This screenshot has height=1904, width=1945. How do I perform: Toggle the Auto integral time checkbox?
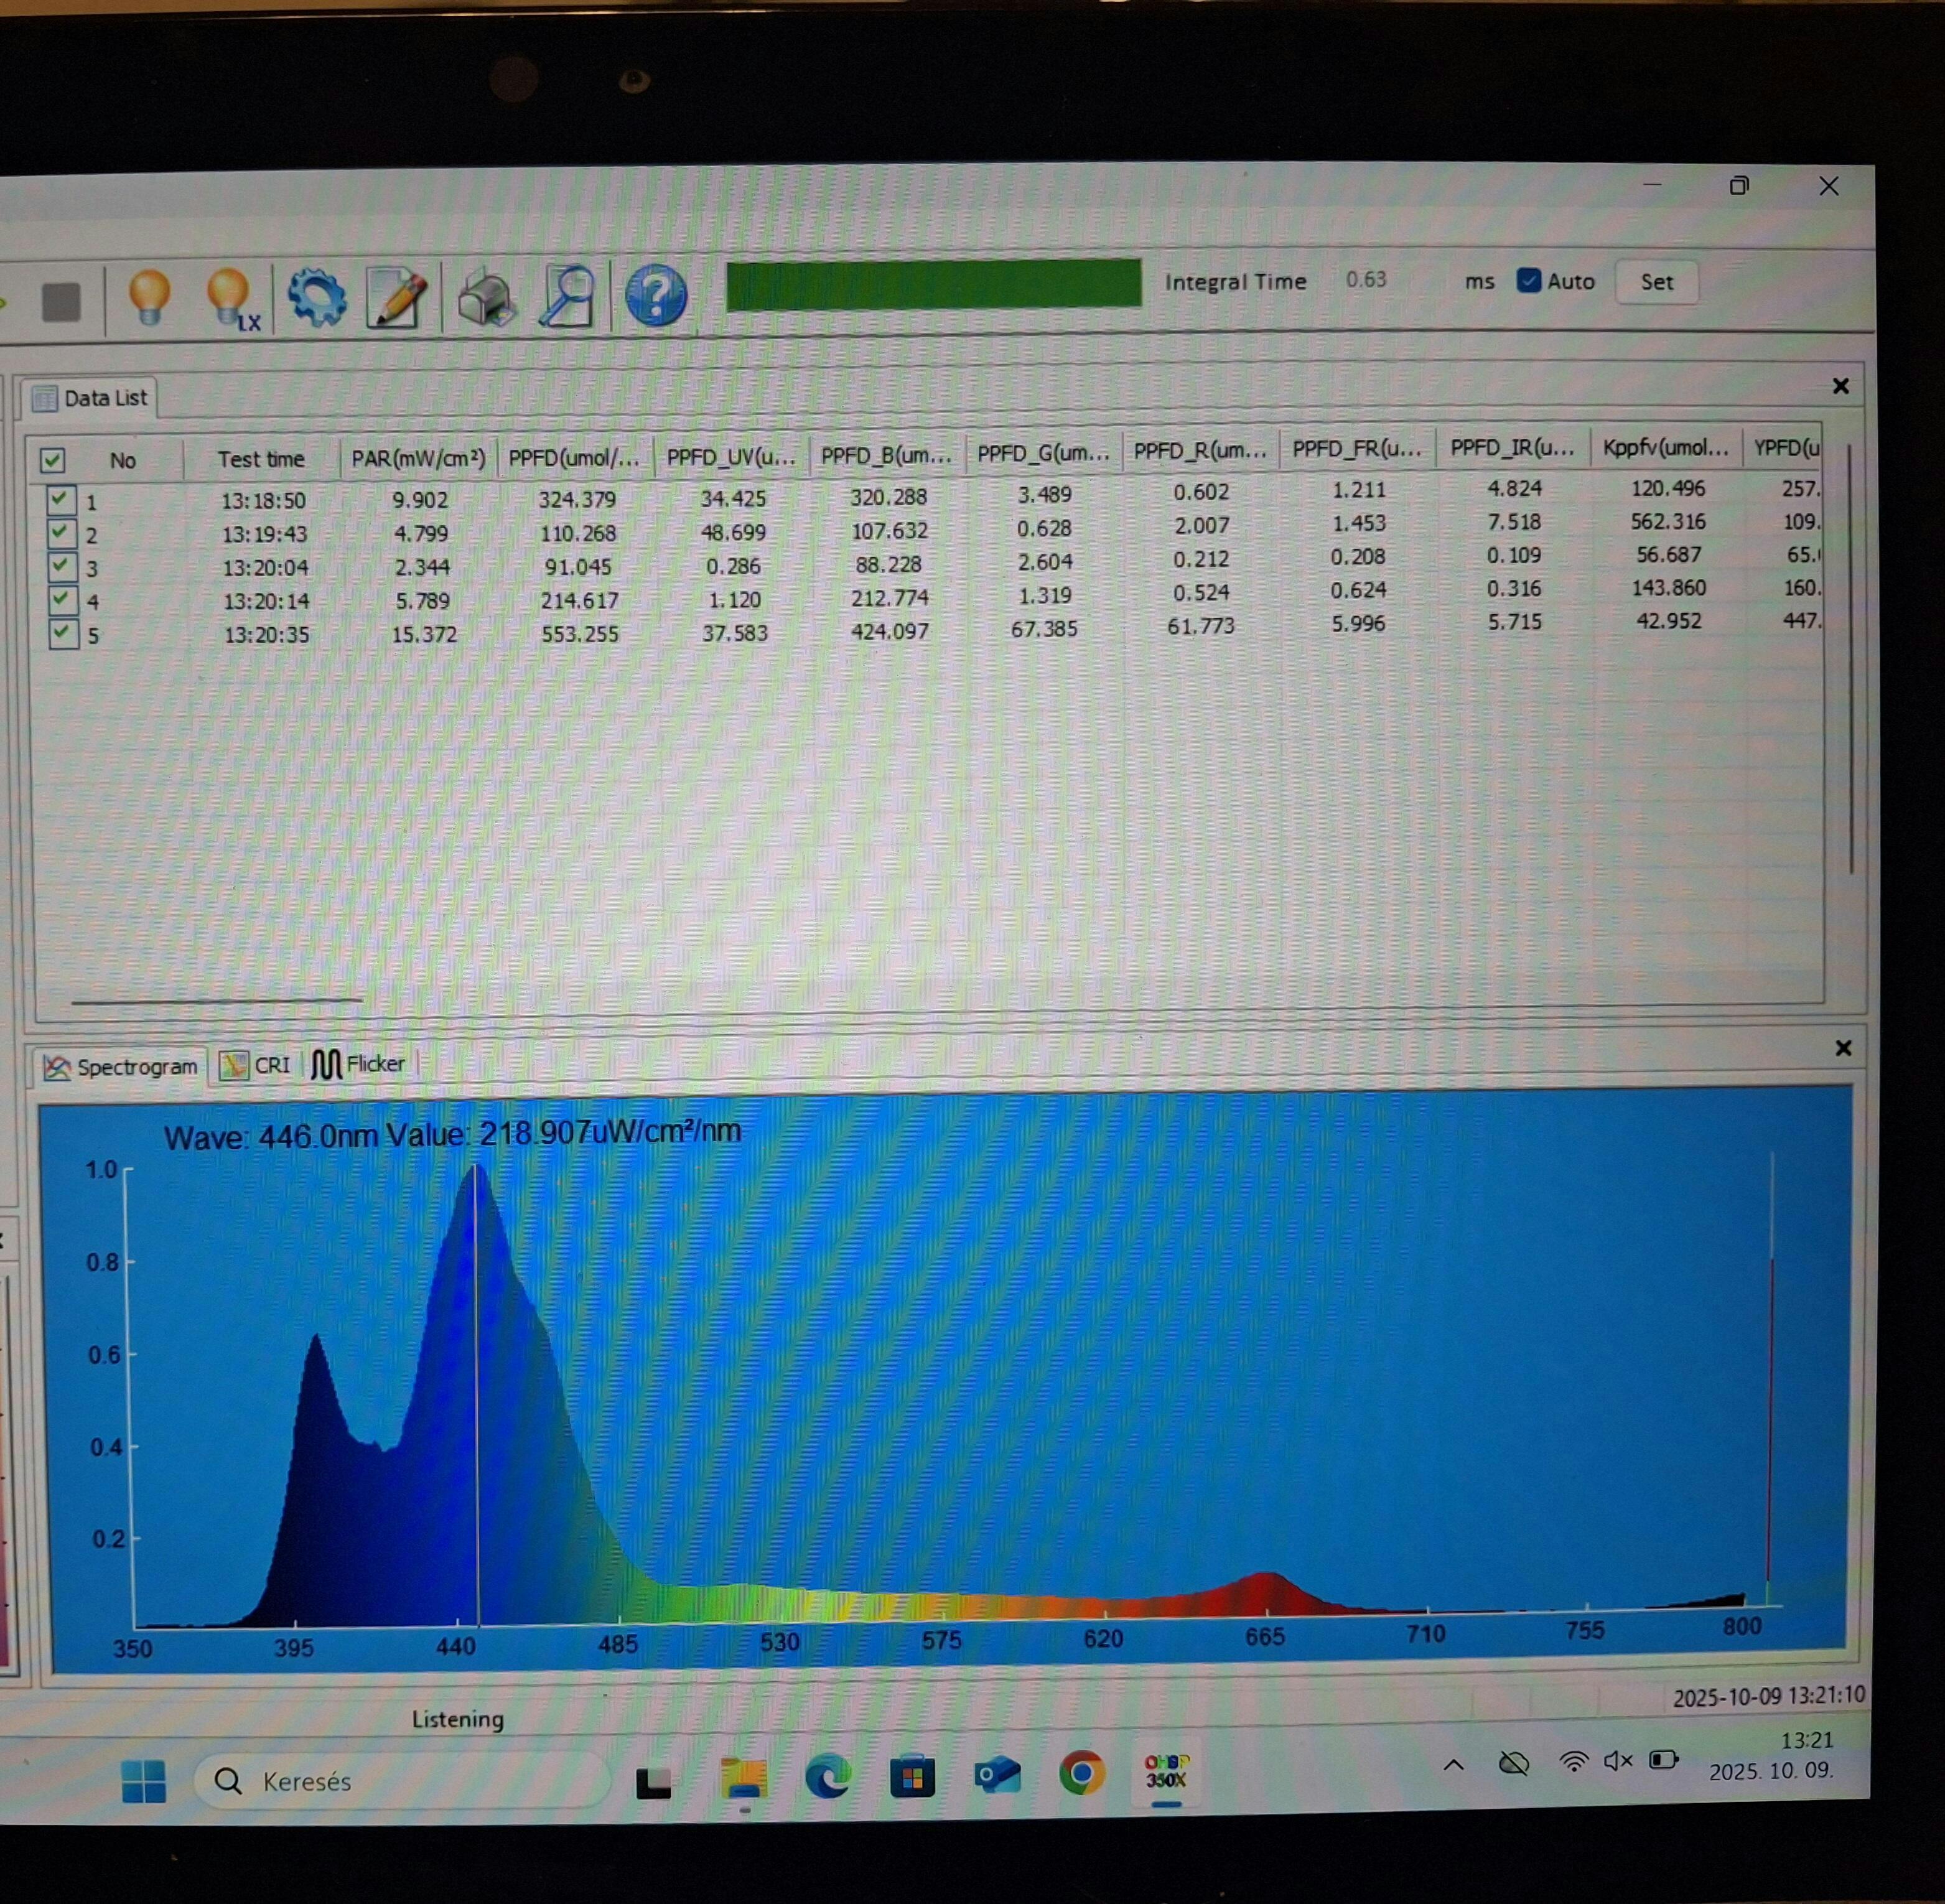[x=1528, y=280]
